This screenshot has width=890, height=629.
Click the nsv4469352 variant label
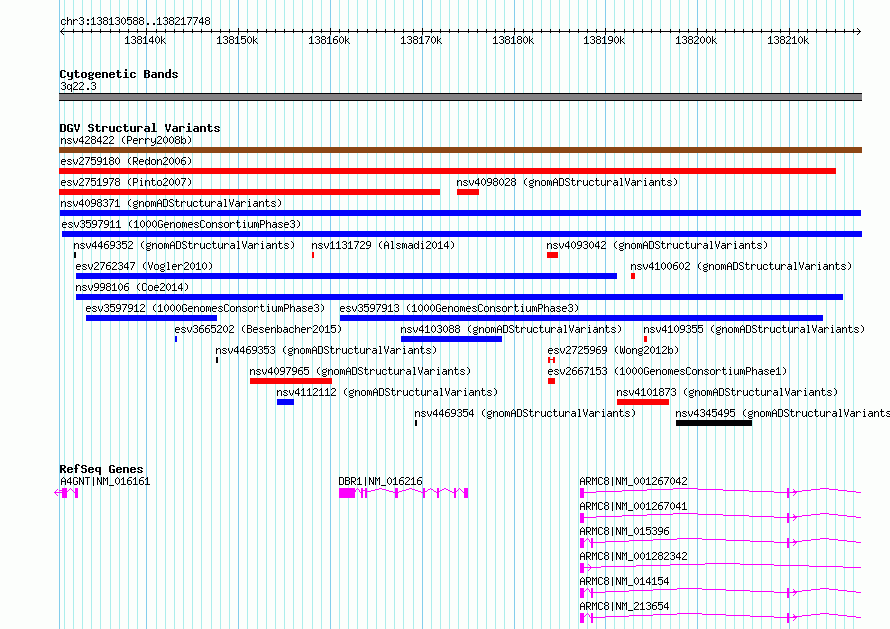point(184,245)
